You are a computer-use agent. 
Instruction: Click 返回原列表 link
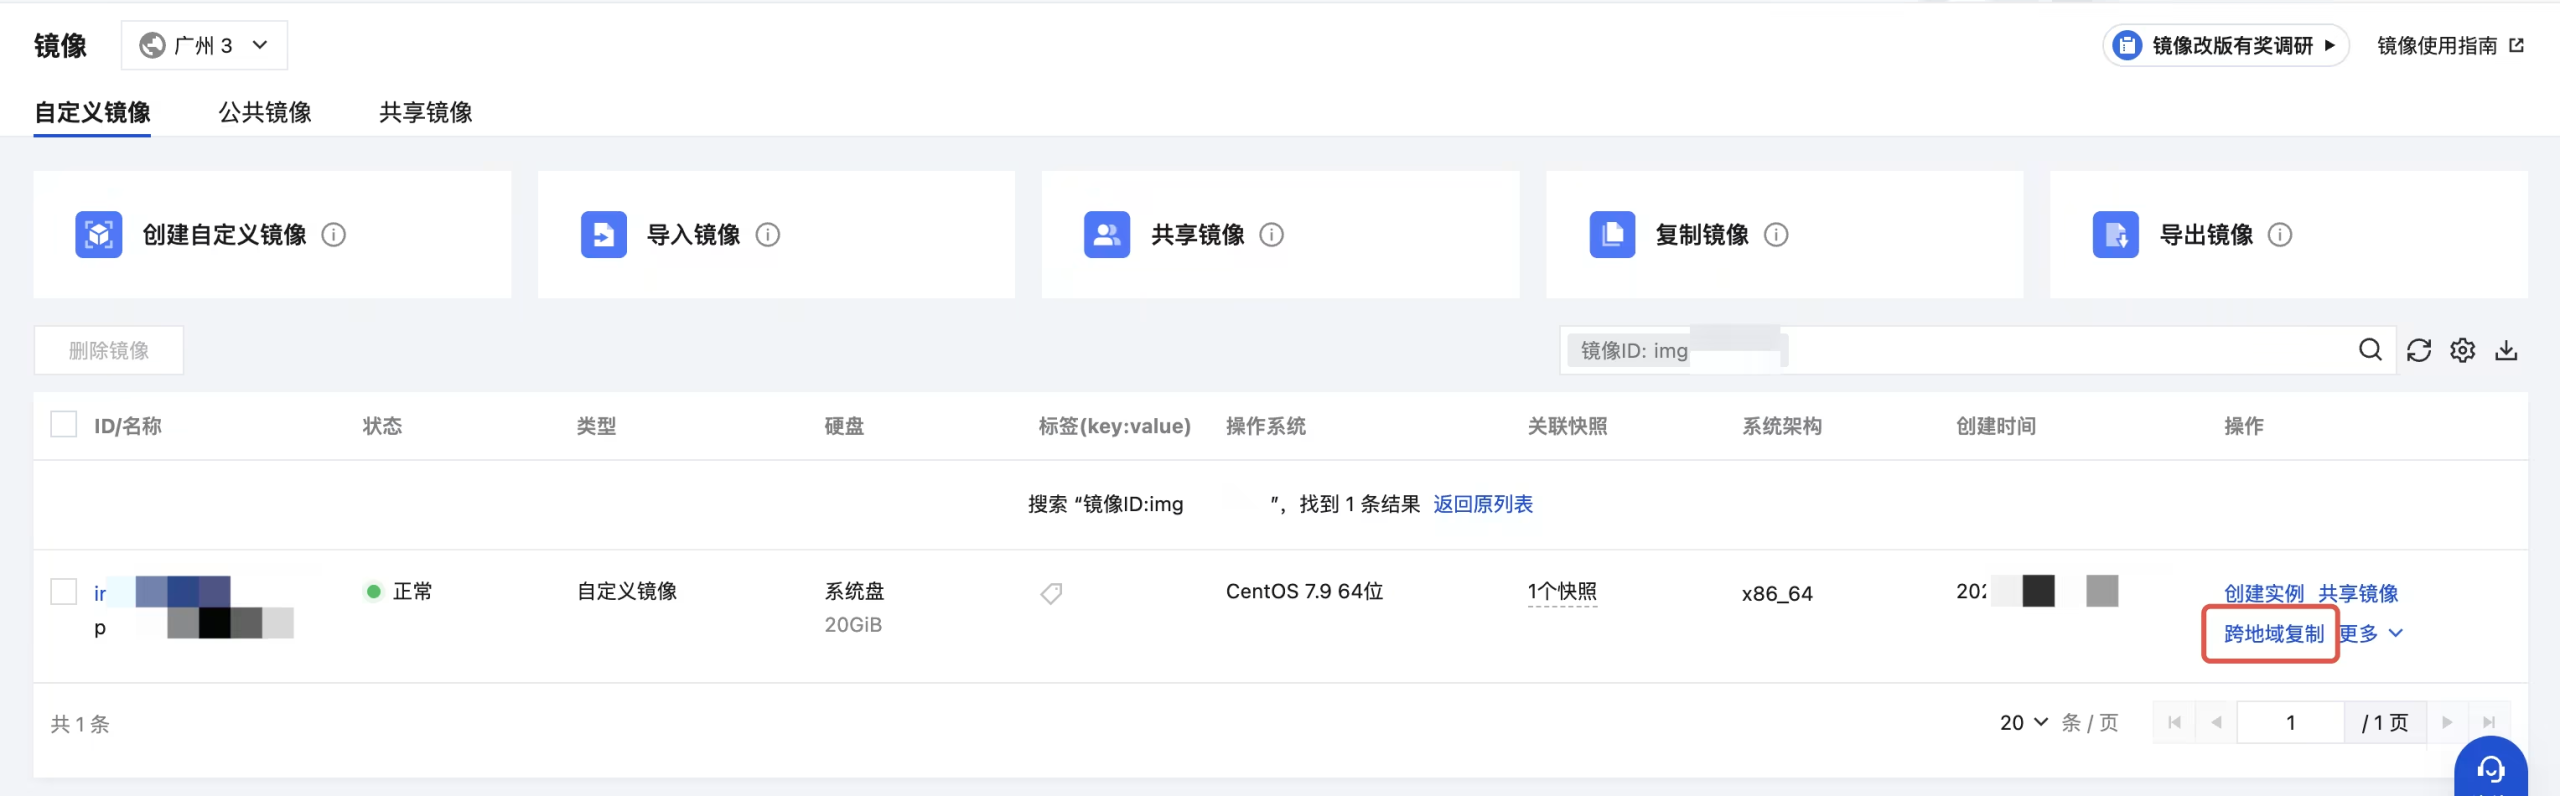(1482, 504)
